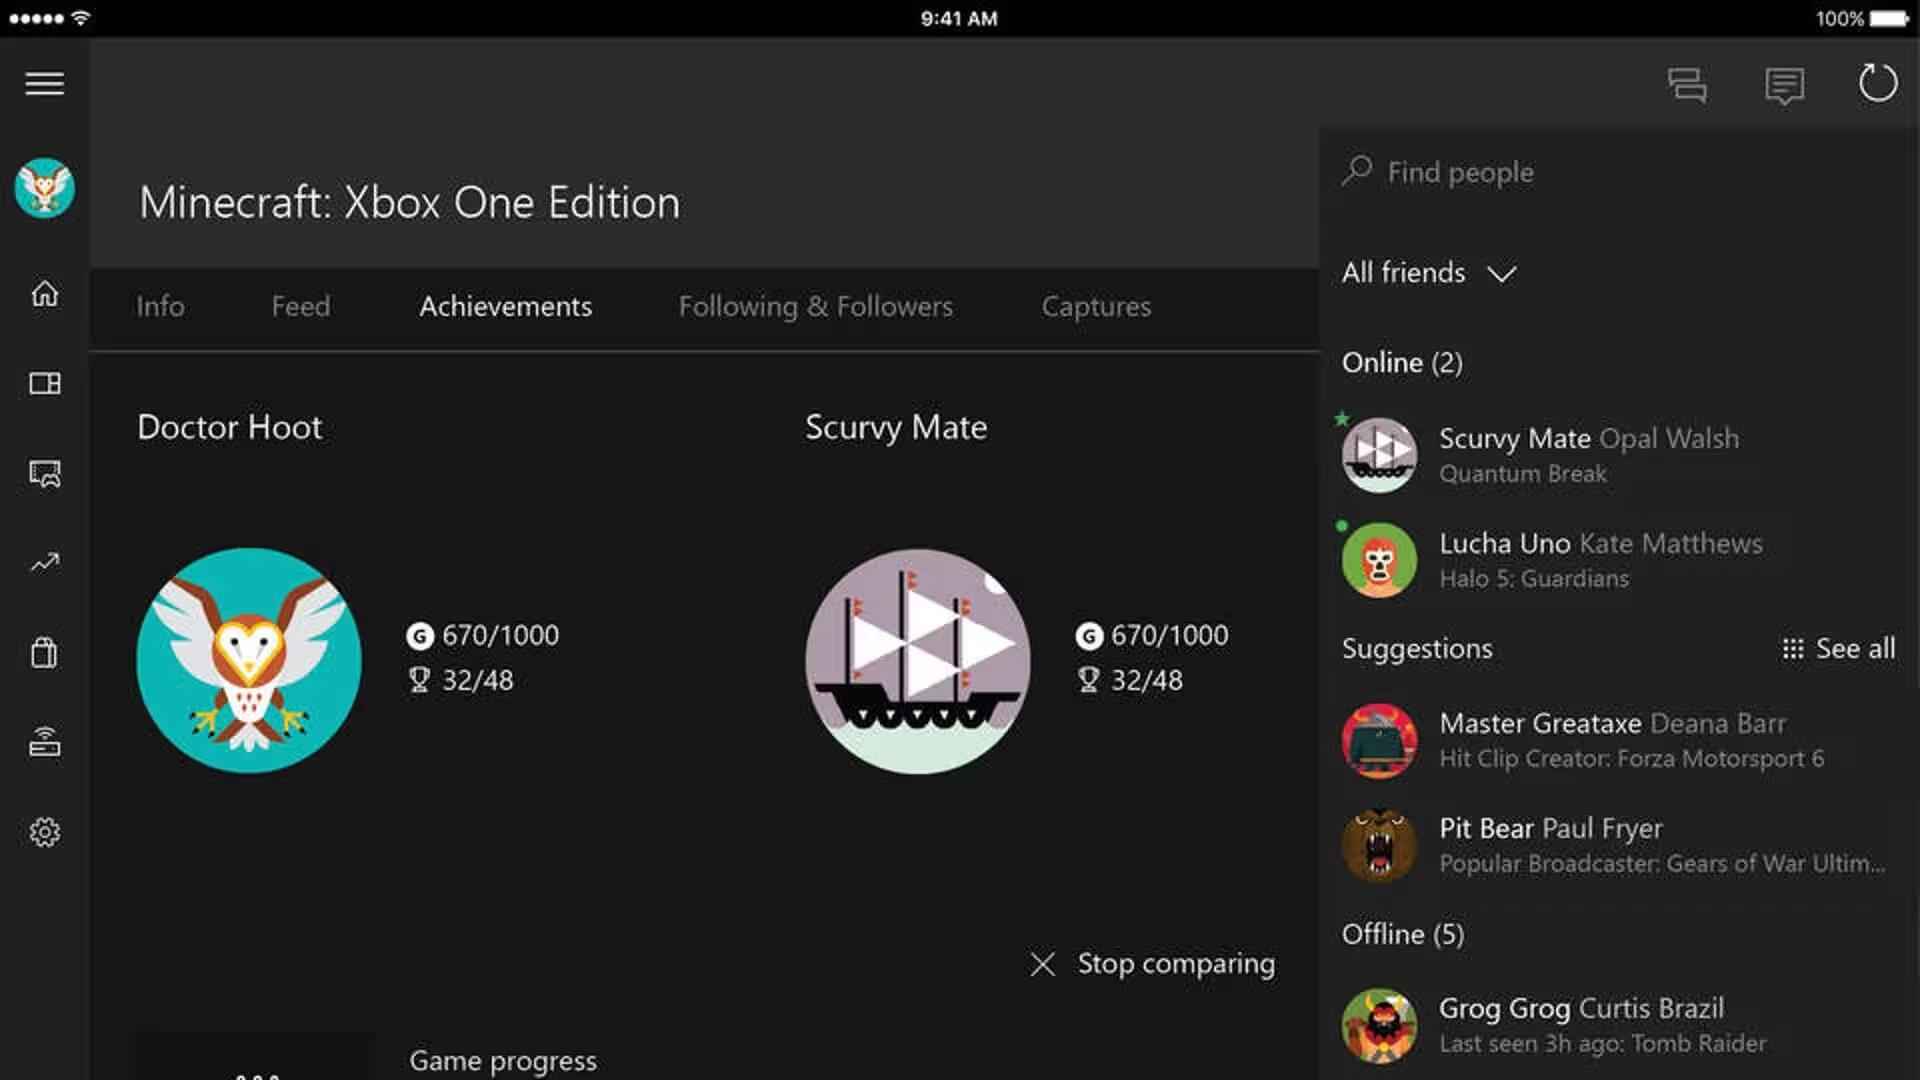Click the Online (2) section header
Image resolution: width=1920 pixels, height=1080 pixels.
[1402, 363]
